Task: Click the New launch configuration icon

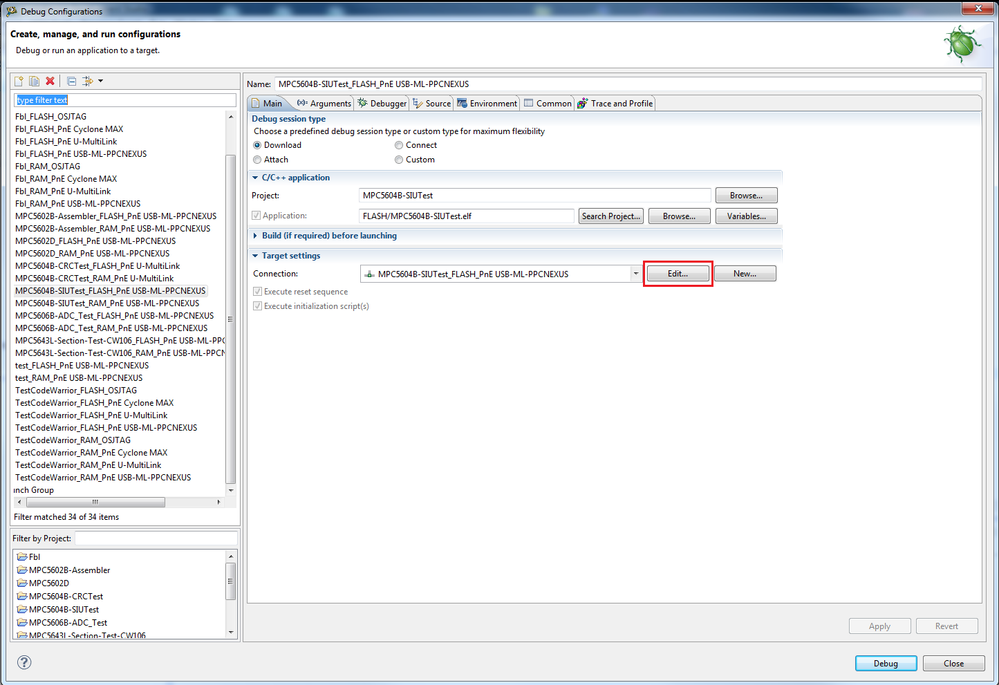Action: pyautogui.click(x=18, y=81)
